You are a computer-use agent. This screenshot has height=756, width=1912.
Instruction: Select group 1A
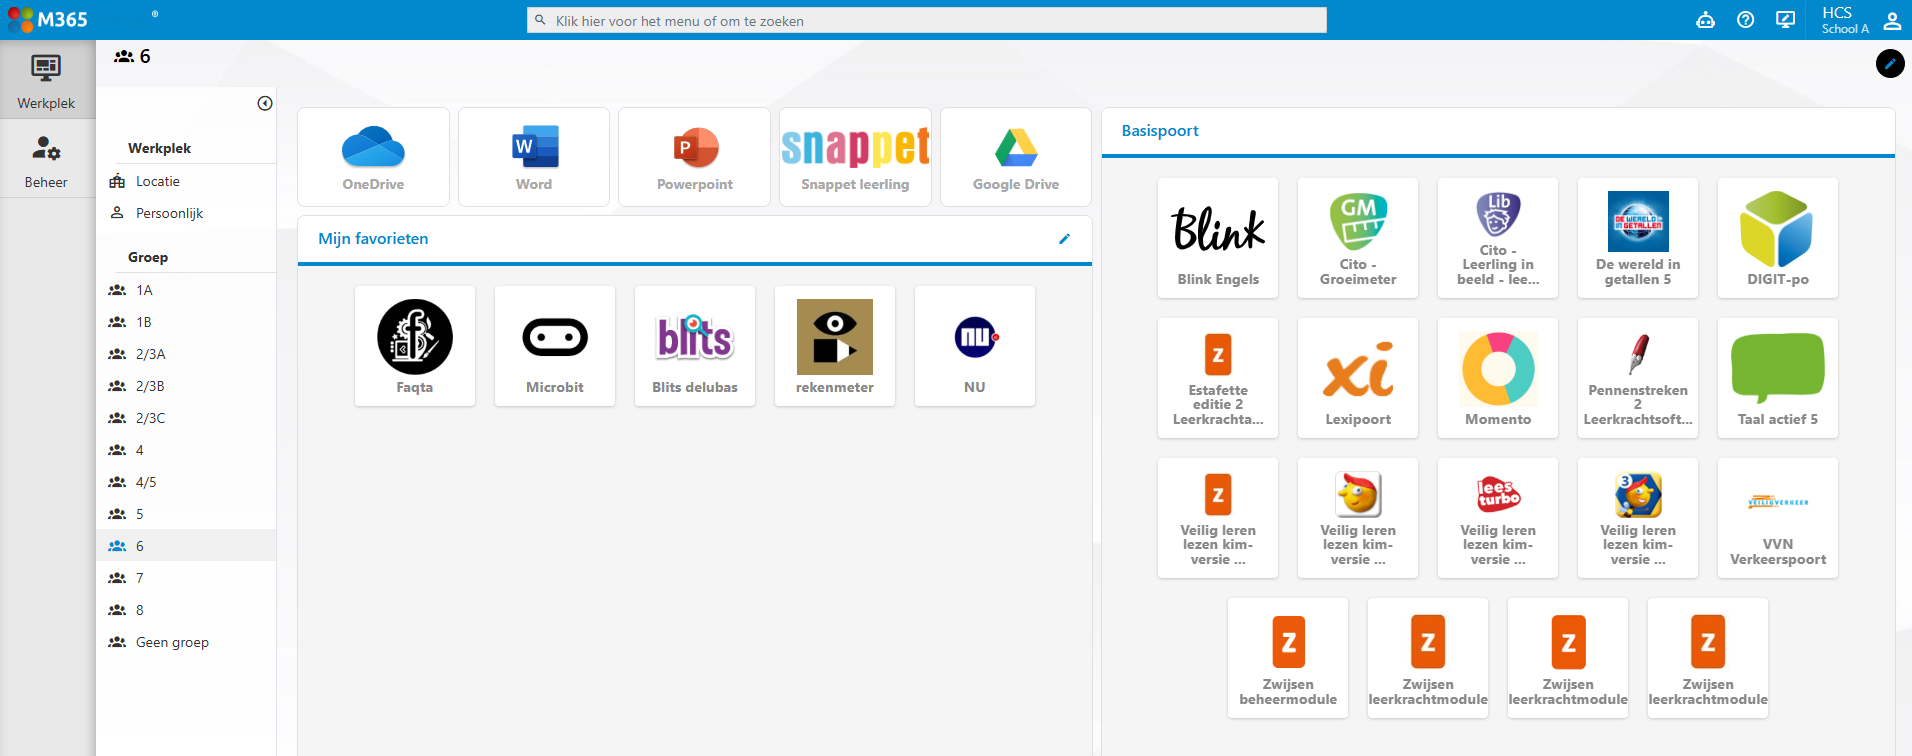click(186, 290)
